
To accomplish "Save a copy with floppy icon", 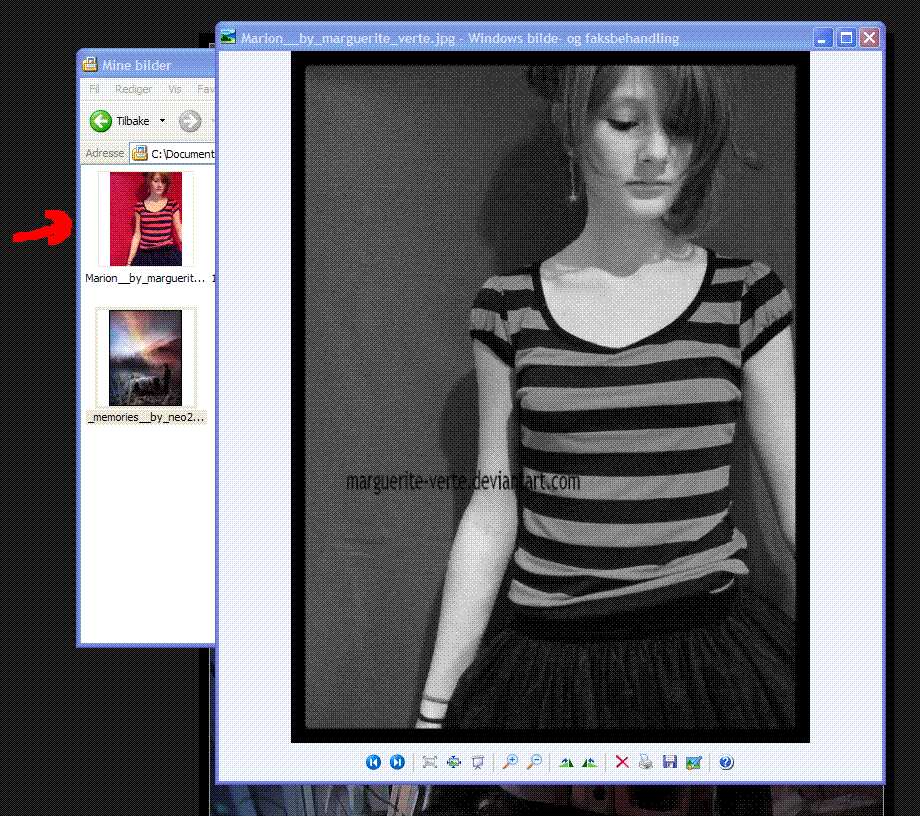I will (669, 762).
